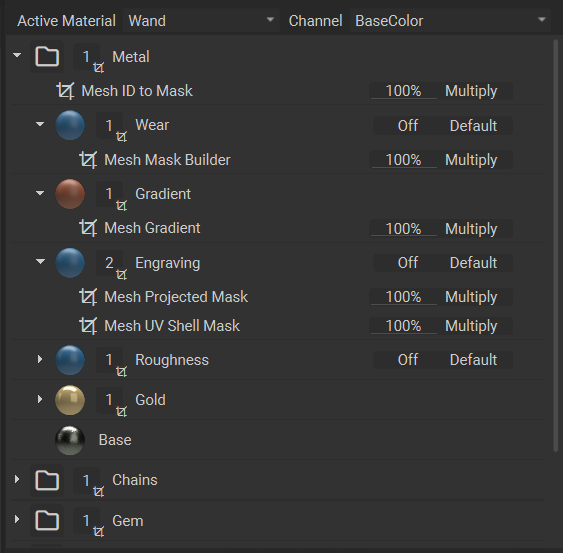Click the Metal folder icon
This screenshot has width=563, height=553.
[47, 56]
